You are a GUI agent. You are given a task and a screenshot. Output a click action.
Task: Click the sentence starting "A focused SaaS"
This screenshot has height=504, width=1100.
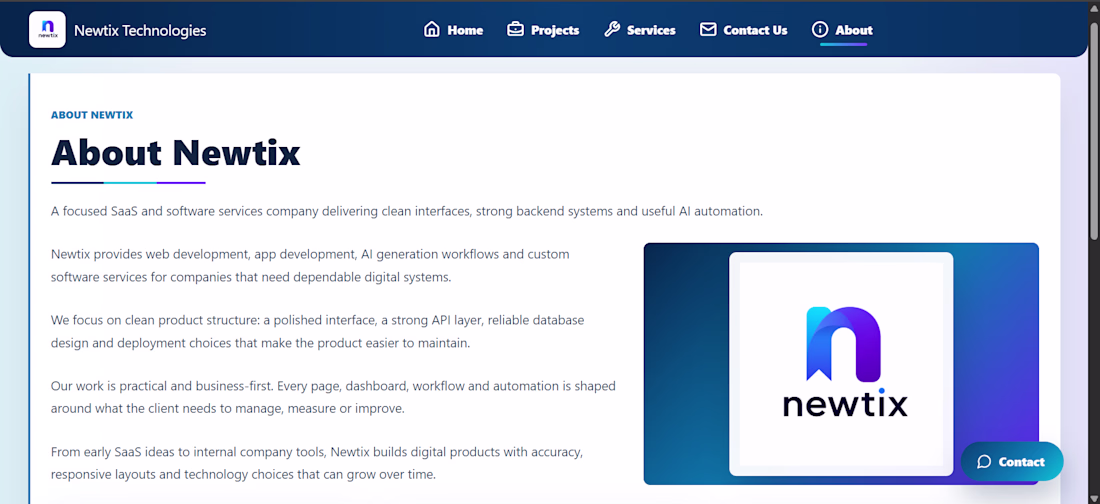pos(407,211)
